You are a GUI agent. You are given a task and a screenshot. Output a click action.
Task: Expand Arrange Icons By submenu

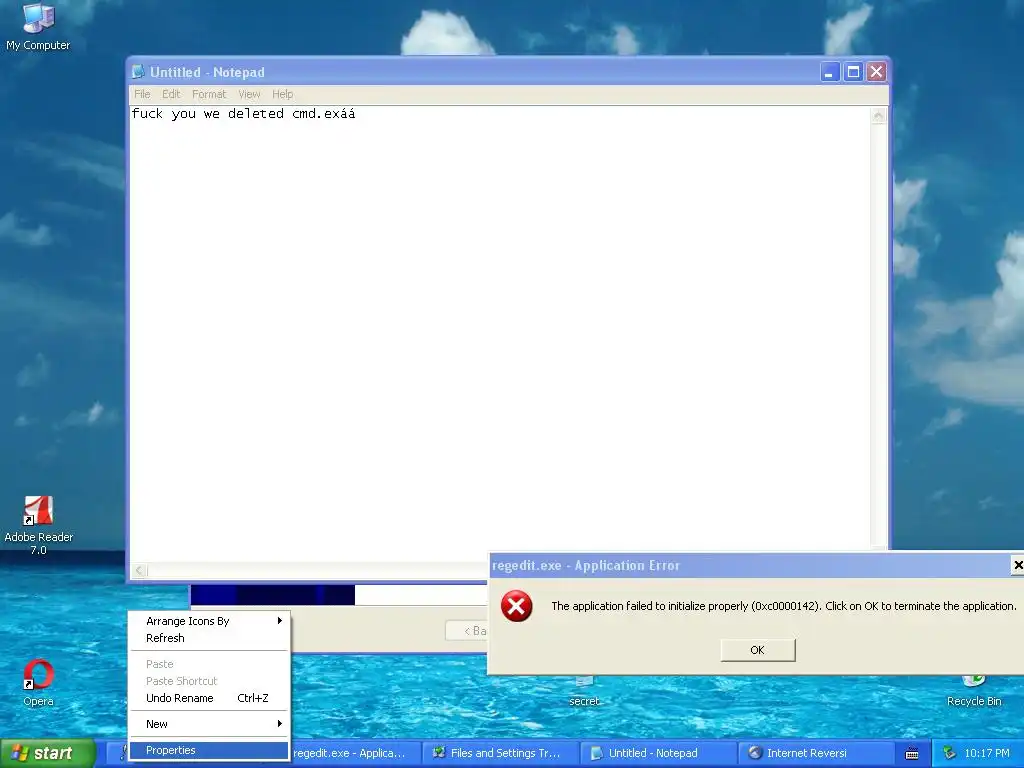[x=209, y=621]
